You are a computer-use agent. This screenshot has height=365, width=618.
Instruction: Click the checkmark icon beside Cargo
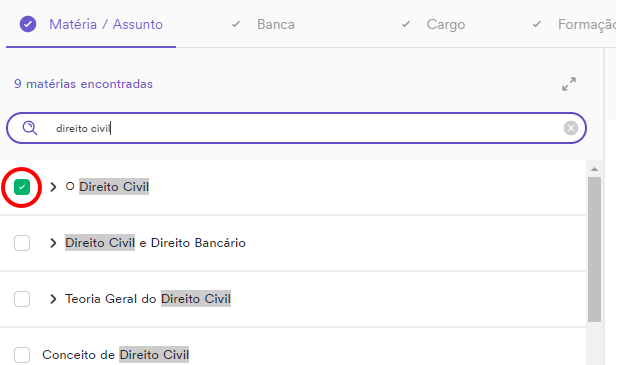(x=406, y=24)
